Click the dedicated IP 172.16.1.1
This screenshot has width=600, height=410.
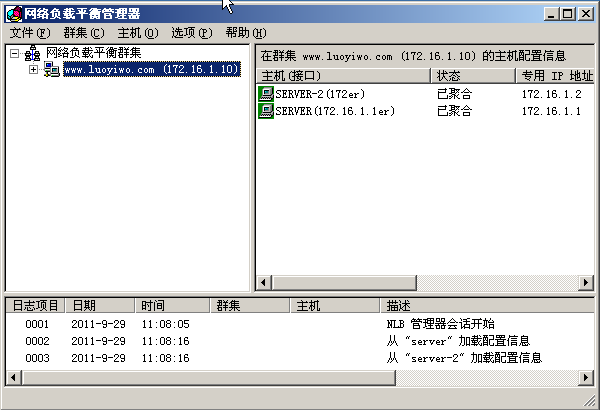pos(551,111)
